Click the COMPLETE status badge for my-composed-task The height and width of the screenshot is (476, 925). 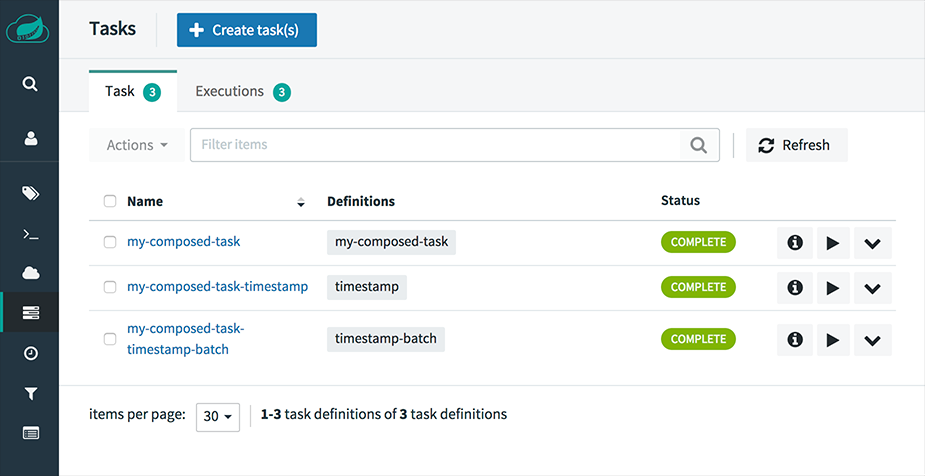pos(698,242)
